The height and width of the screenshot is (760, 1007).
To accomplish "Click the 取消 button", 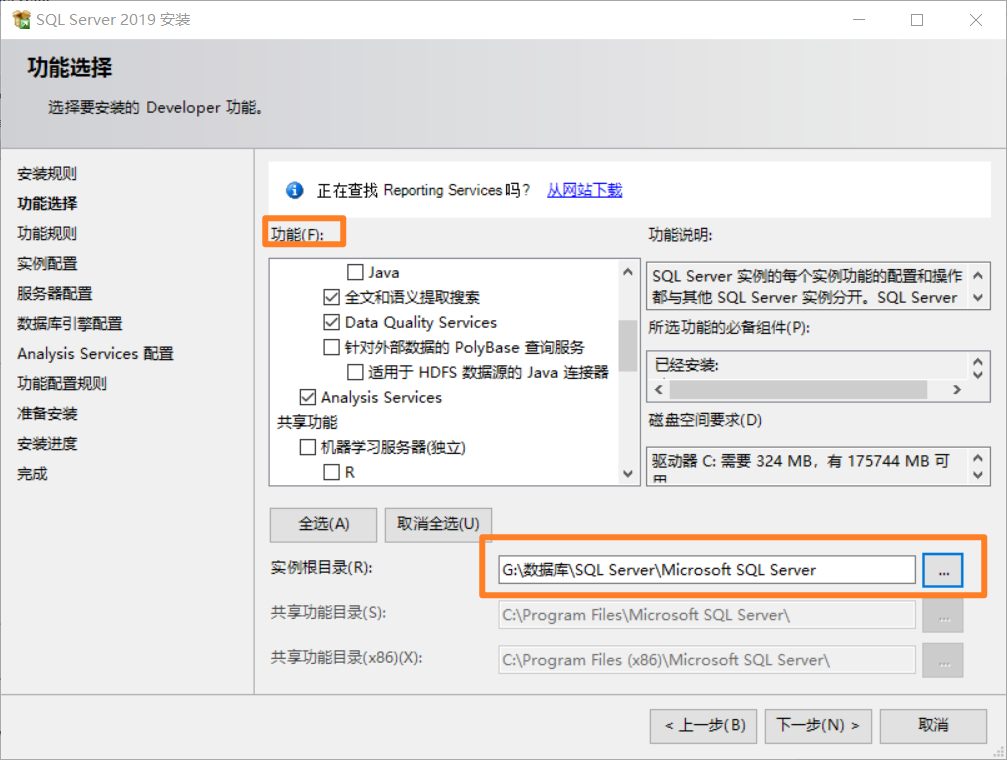I will [933, 726].
